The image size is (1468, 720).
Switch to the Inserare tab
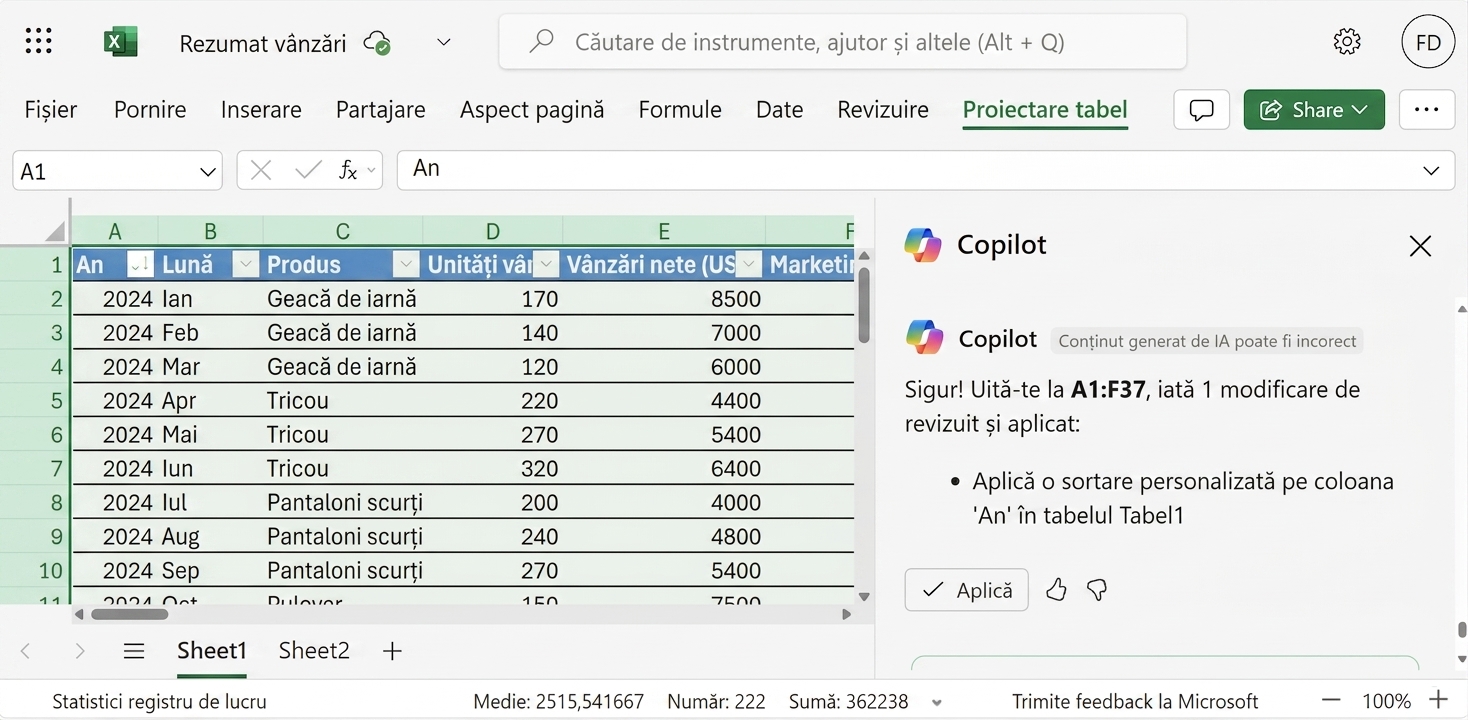261,110
